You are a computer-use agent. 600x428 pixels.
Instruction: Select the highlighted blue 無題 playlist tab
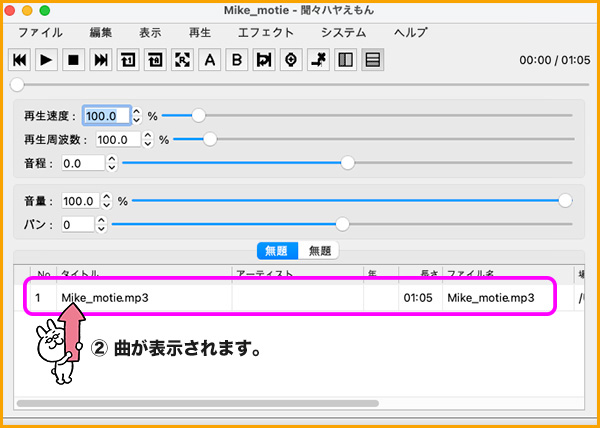point(277,251)
